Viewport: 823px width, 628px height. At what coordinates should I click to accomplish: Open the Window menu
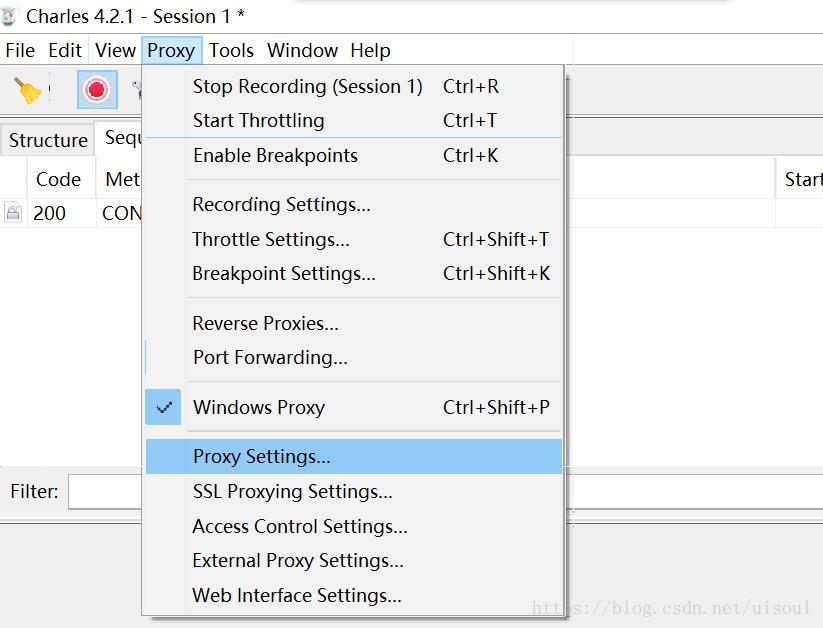point(302,50)
